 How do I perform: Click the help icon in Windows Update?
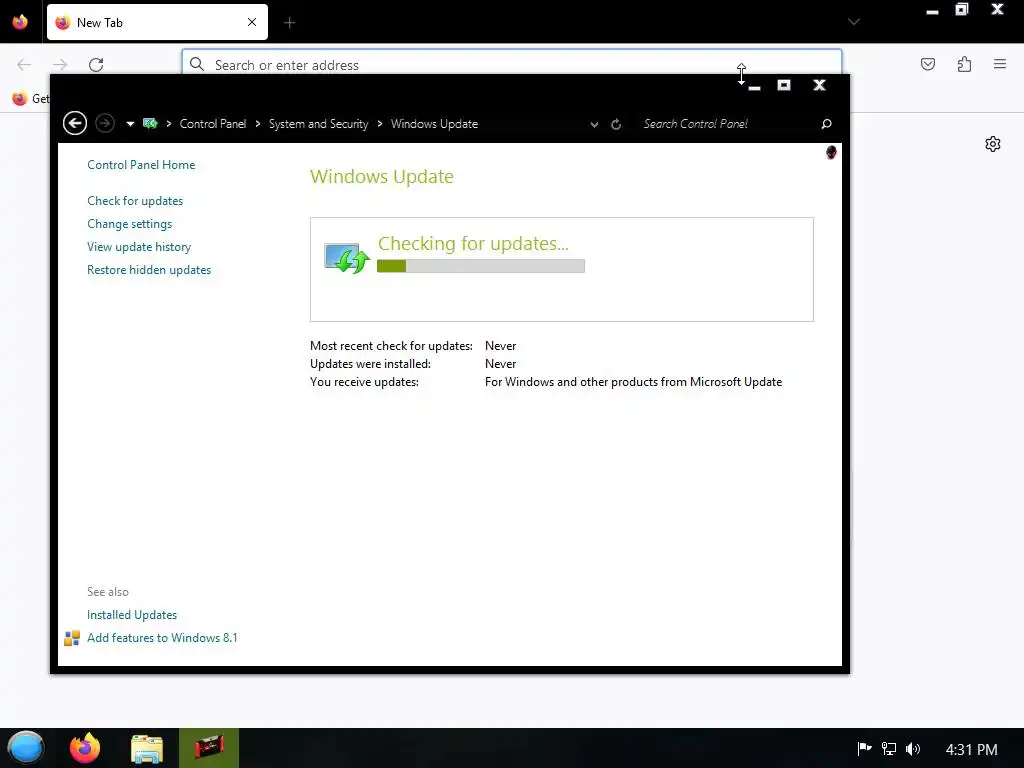tap(831, 152)
